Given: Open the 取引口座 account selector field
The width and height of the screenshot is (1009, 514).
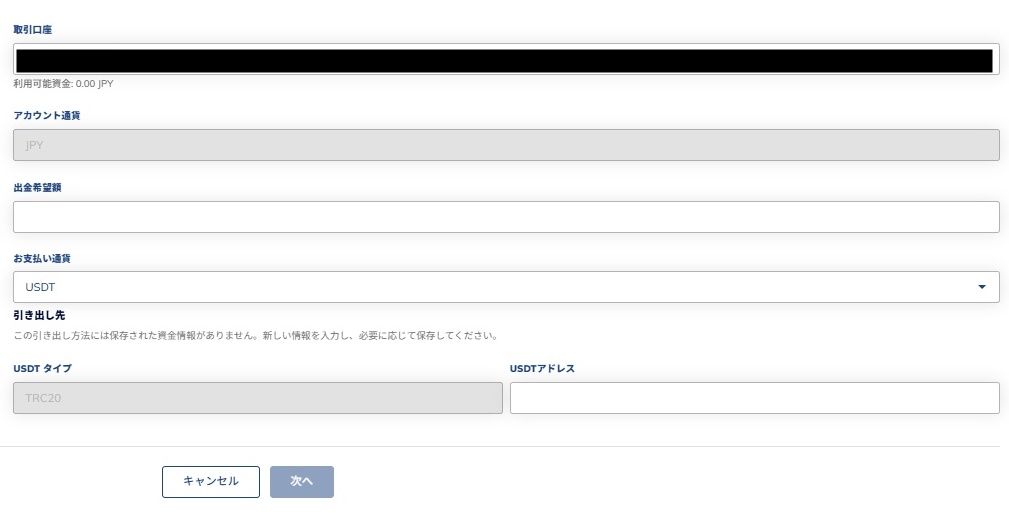Looking at the screenshot, I should tap(505, 60).
